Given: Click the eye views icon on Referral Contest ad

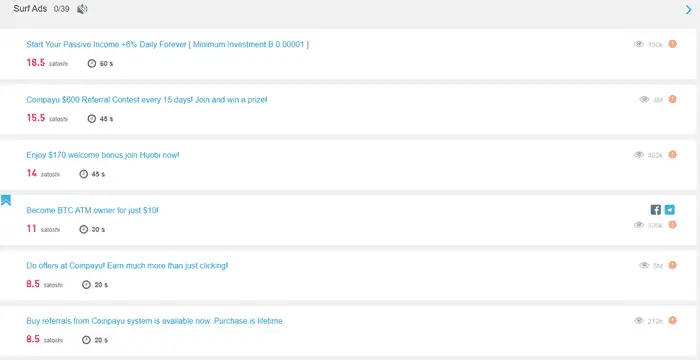Looking at the screenshot, I should 644,100.
